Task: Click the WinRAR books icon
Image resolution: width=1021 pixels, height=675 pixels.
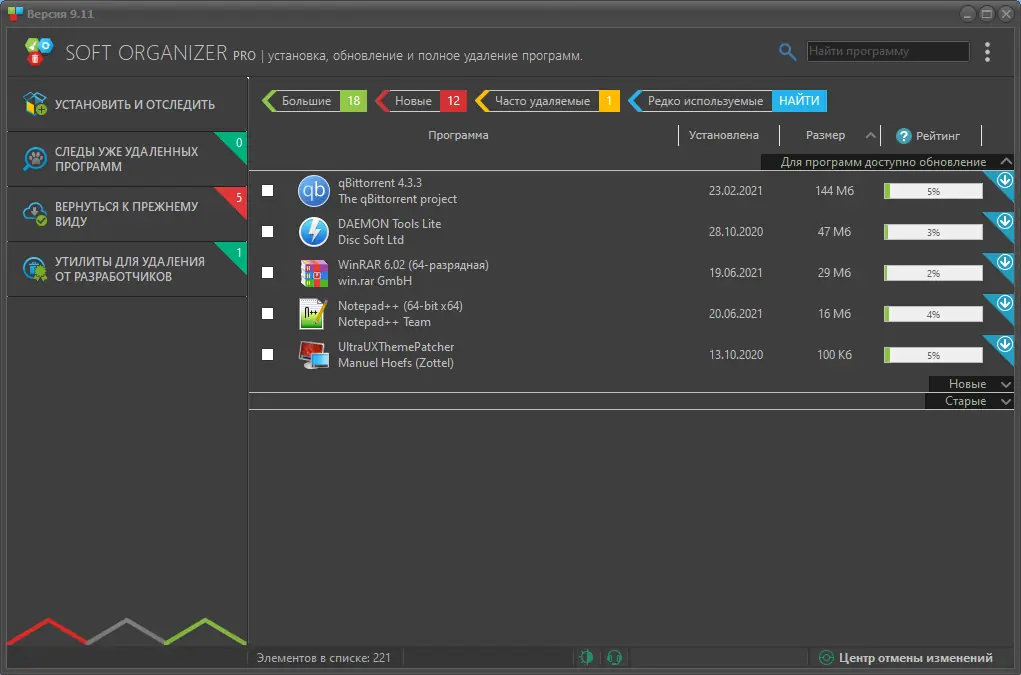Action: click(313, 273)
